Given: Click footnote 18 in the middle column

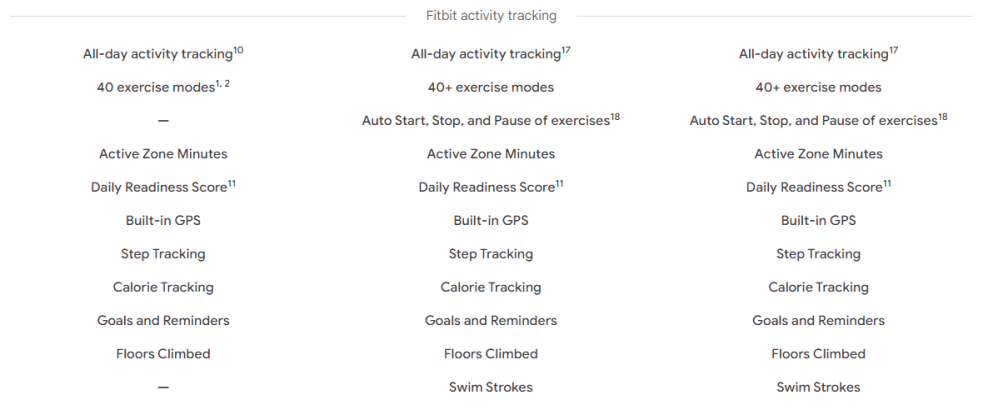Looking at the screenshot, I should 615,117.
